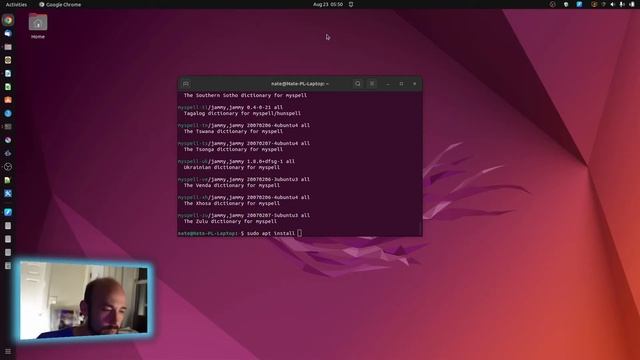
Task: Open the Home folder desktop icon
Action: point(38,26)
